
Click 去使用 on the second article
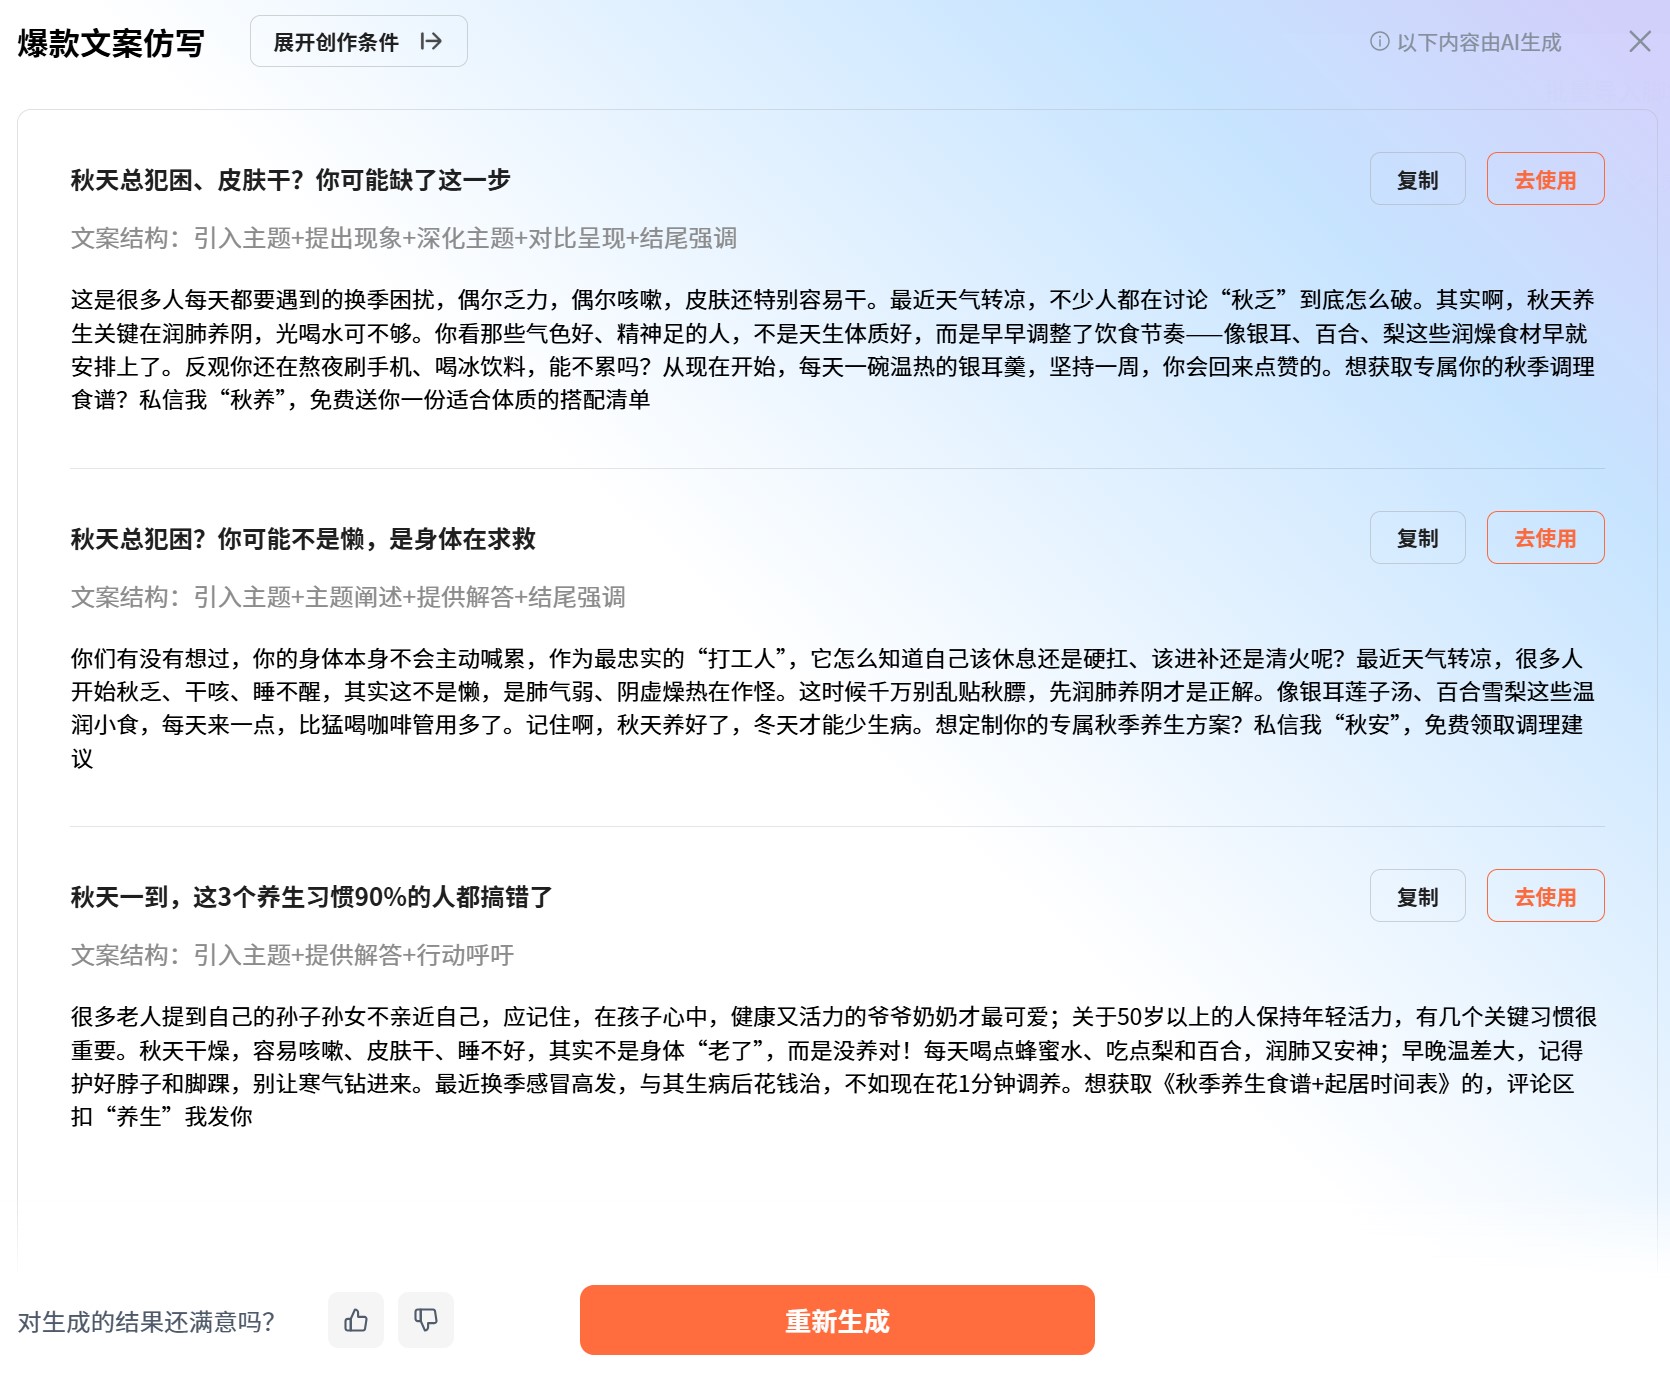coord(1545,537)
